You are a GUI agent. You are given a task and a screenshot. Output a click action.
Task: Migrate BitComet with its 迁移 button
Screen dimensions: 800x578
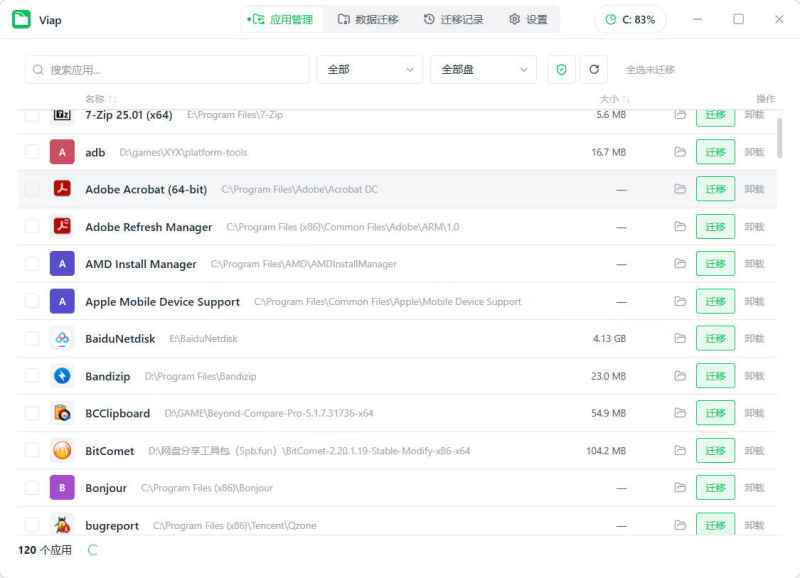pos(715,450)
